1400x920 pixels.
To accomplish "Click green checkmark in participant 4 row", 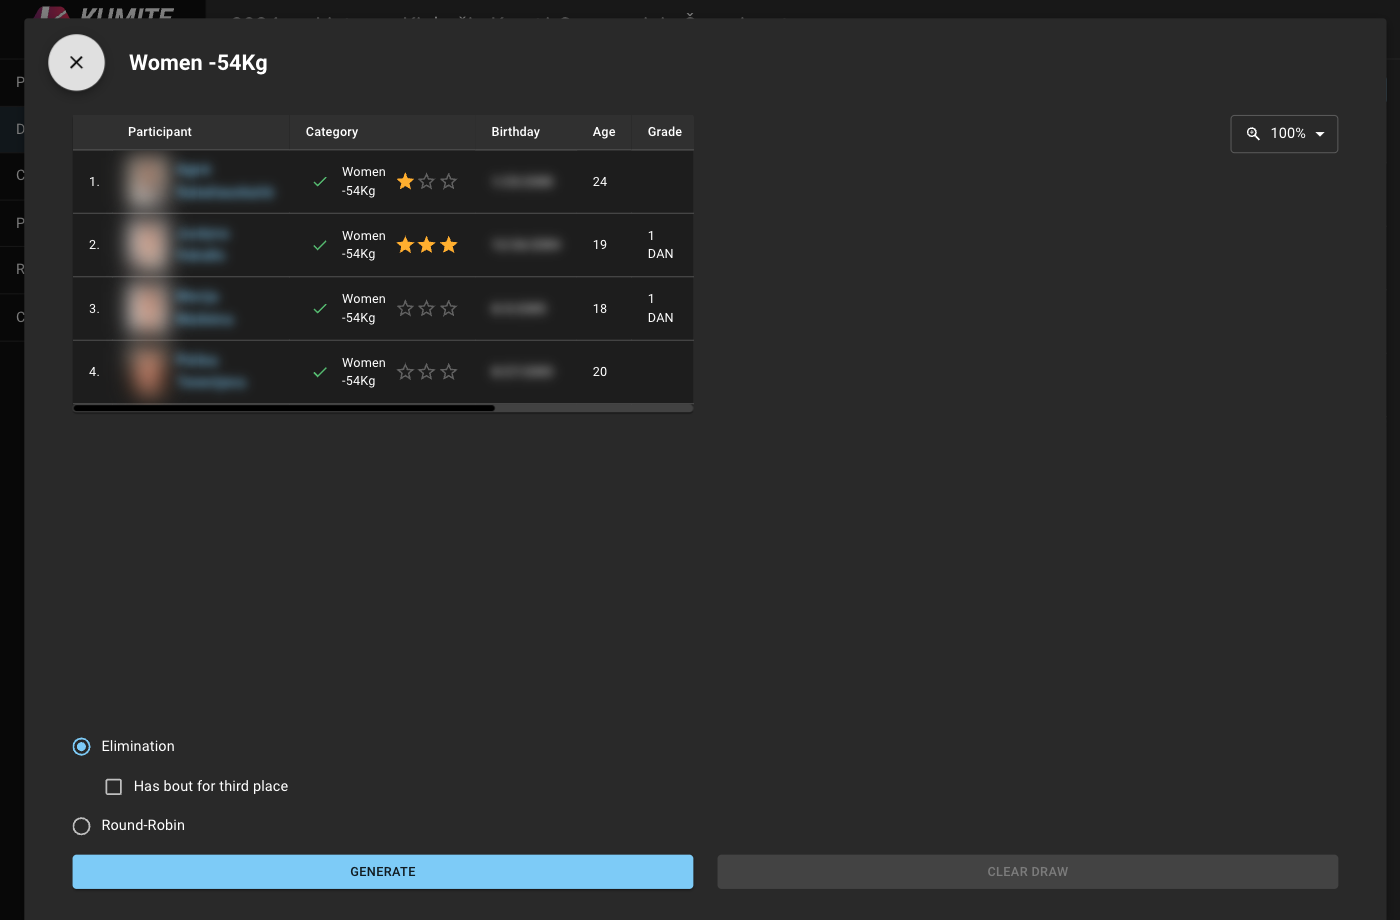I will 320,372.
